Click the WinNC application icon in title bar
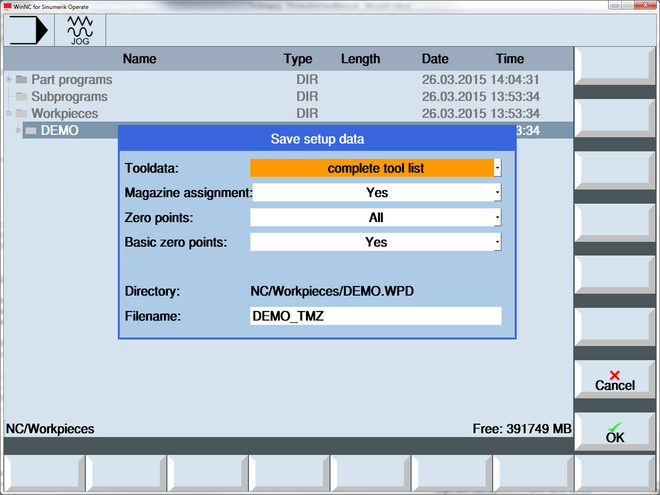660x495 pixels. click(x=6, y=6)
